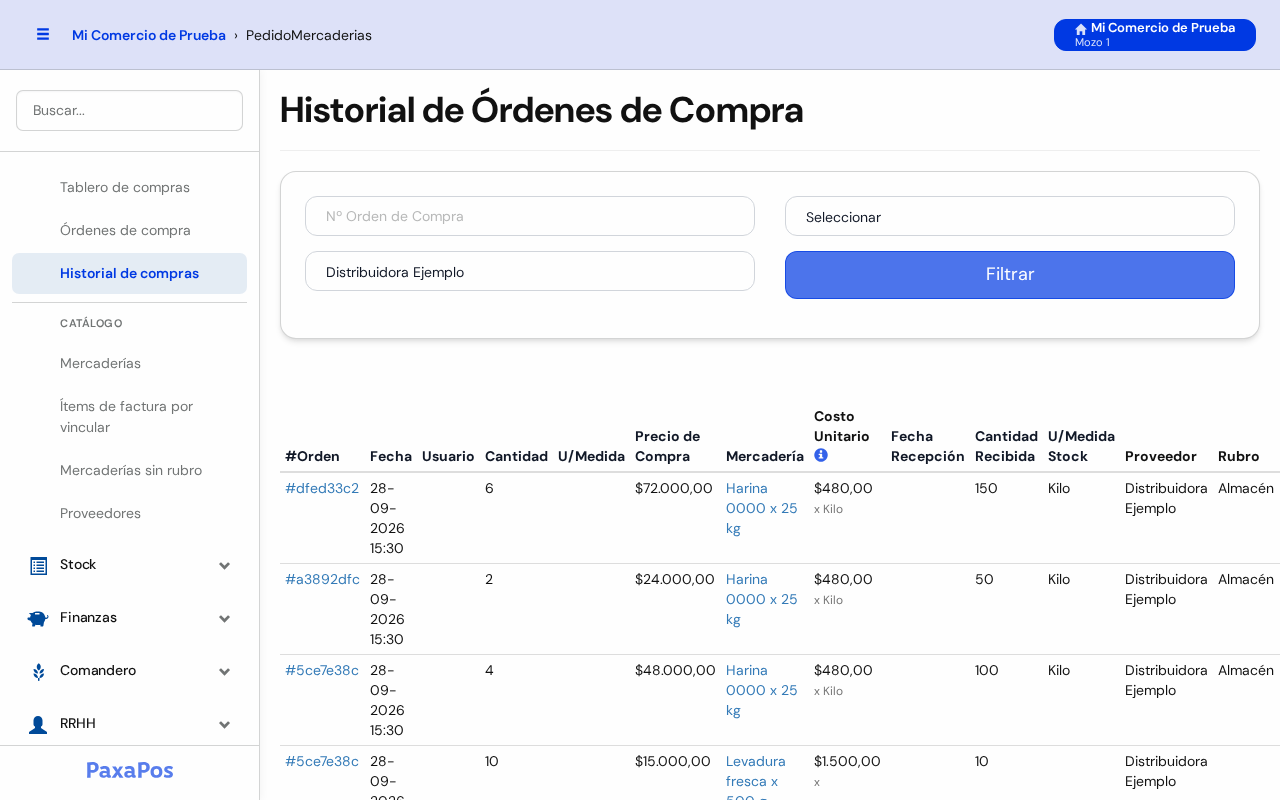Click the Finanzas piggy bank icon
This screenshot has height=800, width=1280.
(x=38, y=618)
